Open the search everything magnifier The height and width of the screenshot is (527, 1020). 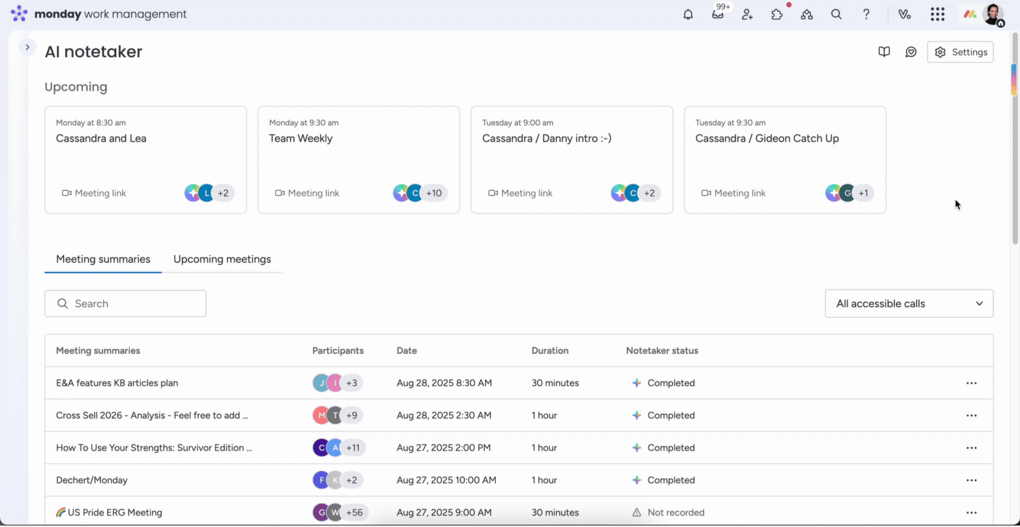(836, 15)
